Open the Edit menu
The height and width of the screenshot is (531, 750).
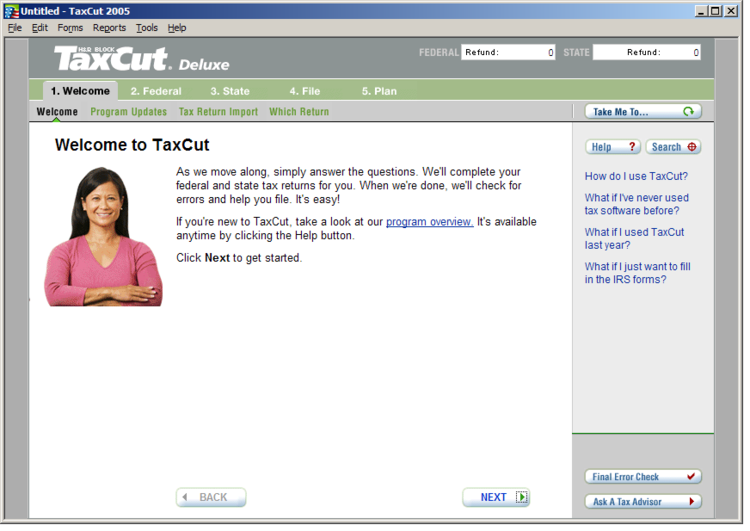coord(40,28)
